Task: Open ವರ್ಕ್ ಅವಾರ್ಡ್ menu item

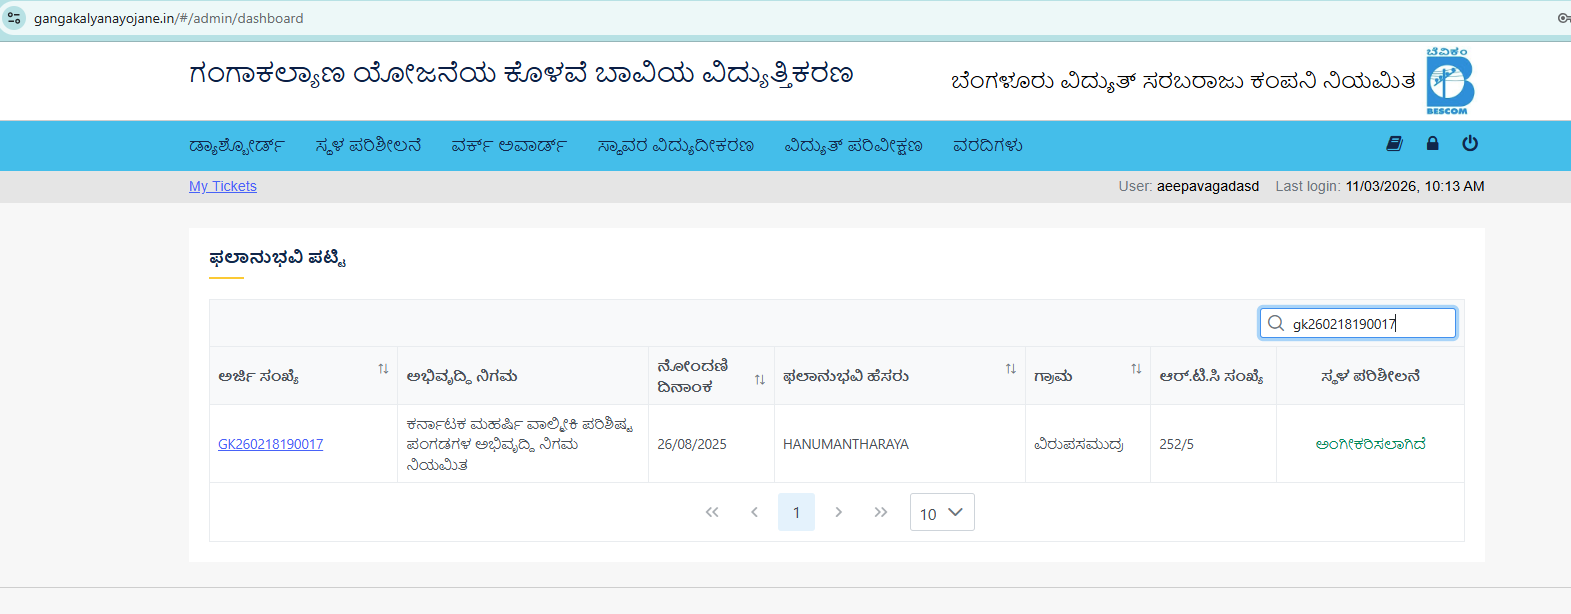Action: [x=509, y=146]
